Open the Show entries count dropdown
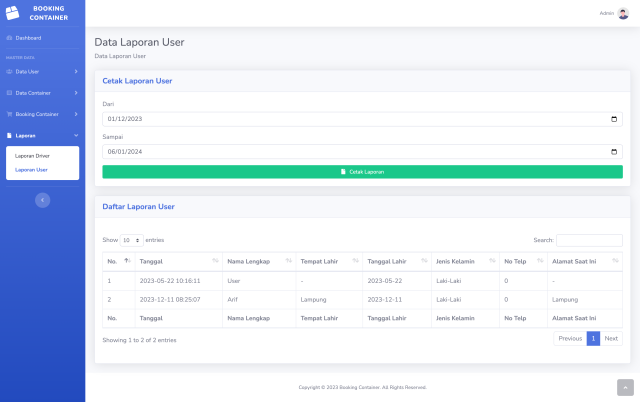 point(131,240)
